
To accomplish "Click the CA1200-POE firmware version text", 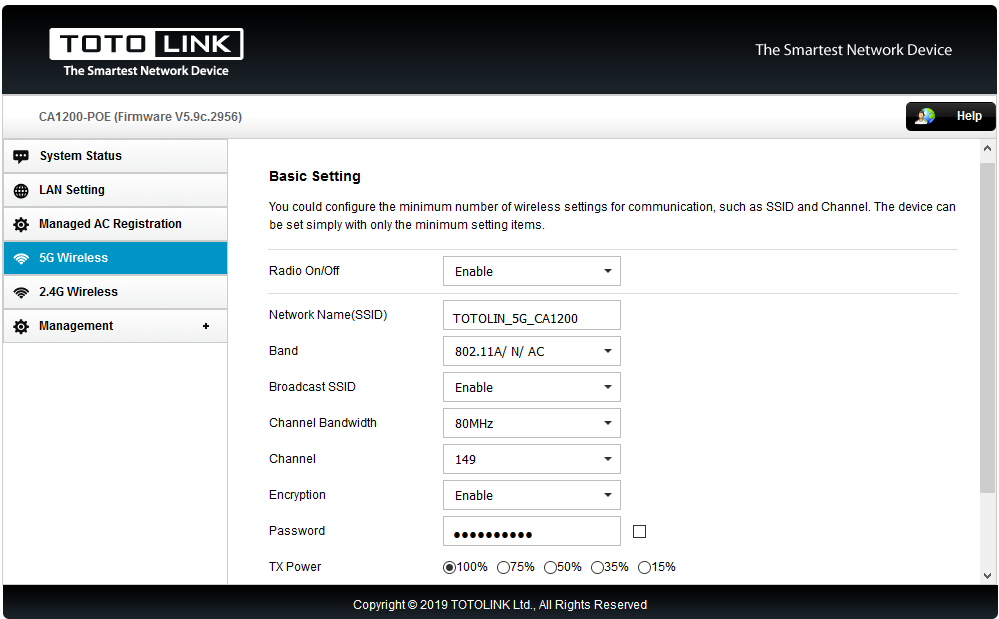I will (140, 117).
